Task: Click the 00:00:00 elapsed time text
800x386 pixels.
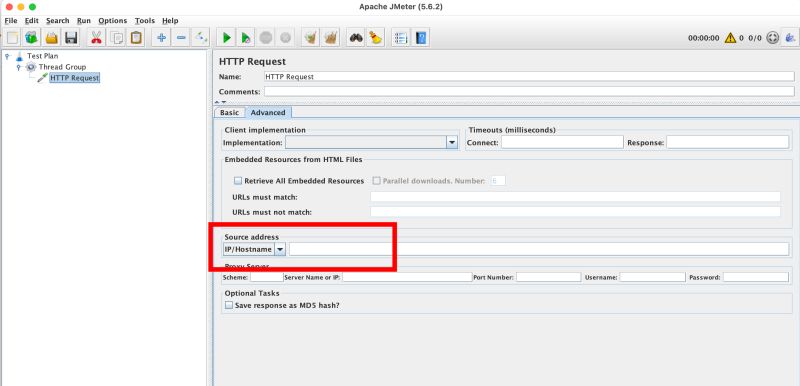Action: pyautogui.click(x=704, y=38)
